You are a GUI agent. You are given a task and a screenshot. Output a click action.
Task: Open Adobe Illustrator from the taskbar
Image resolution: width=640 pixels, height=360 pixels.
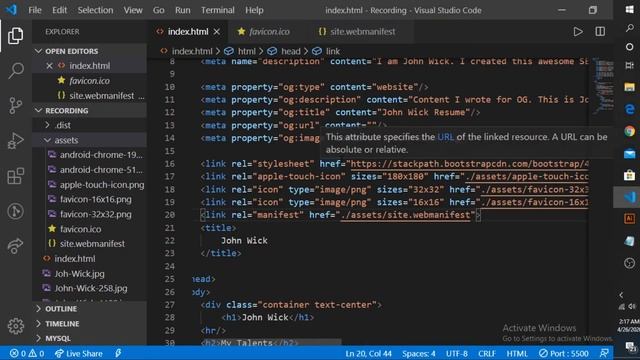(x=629, y=219)
